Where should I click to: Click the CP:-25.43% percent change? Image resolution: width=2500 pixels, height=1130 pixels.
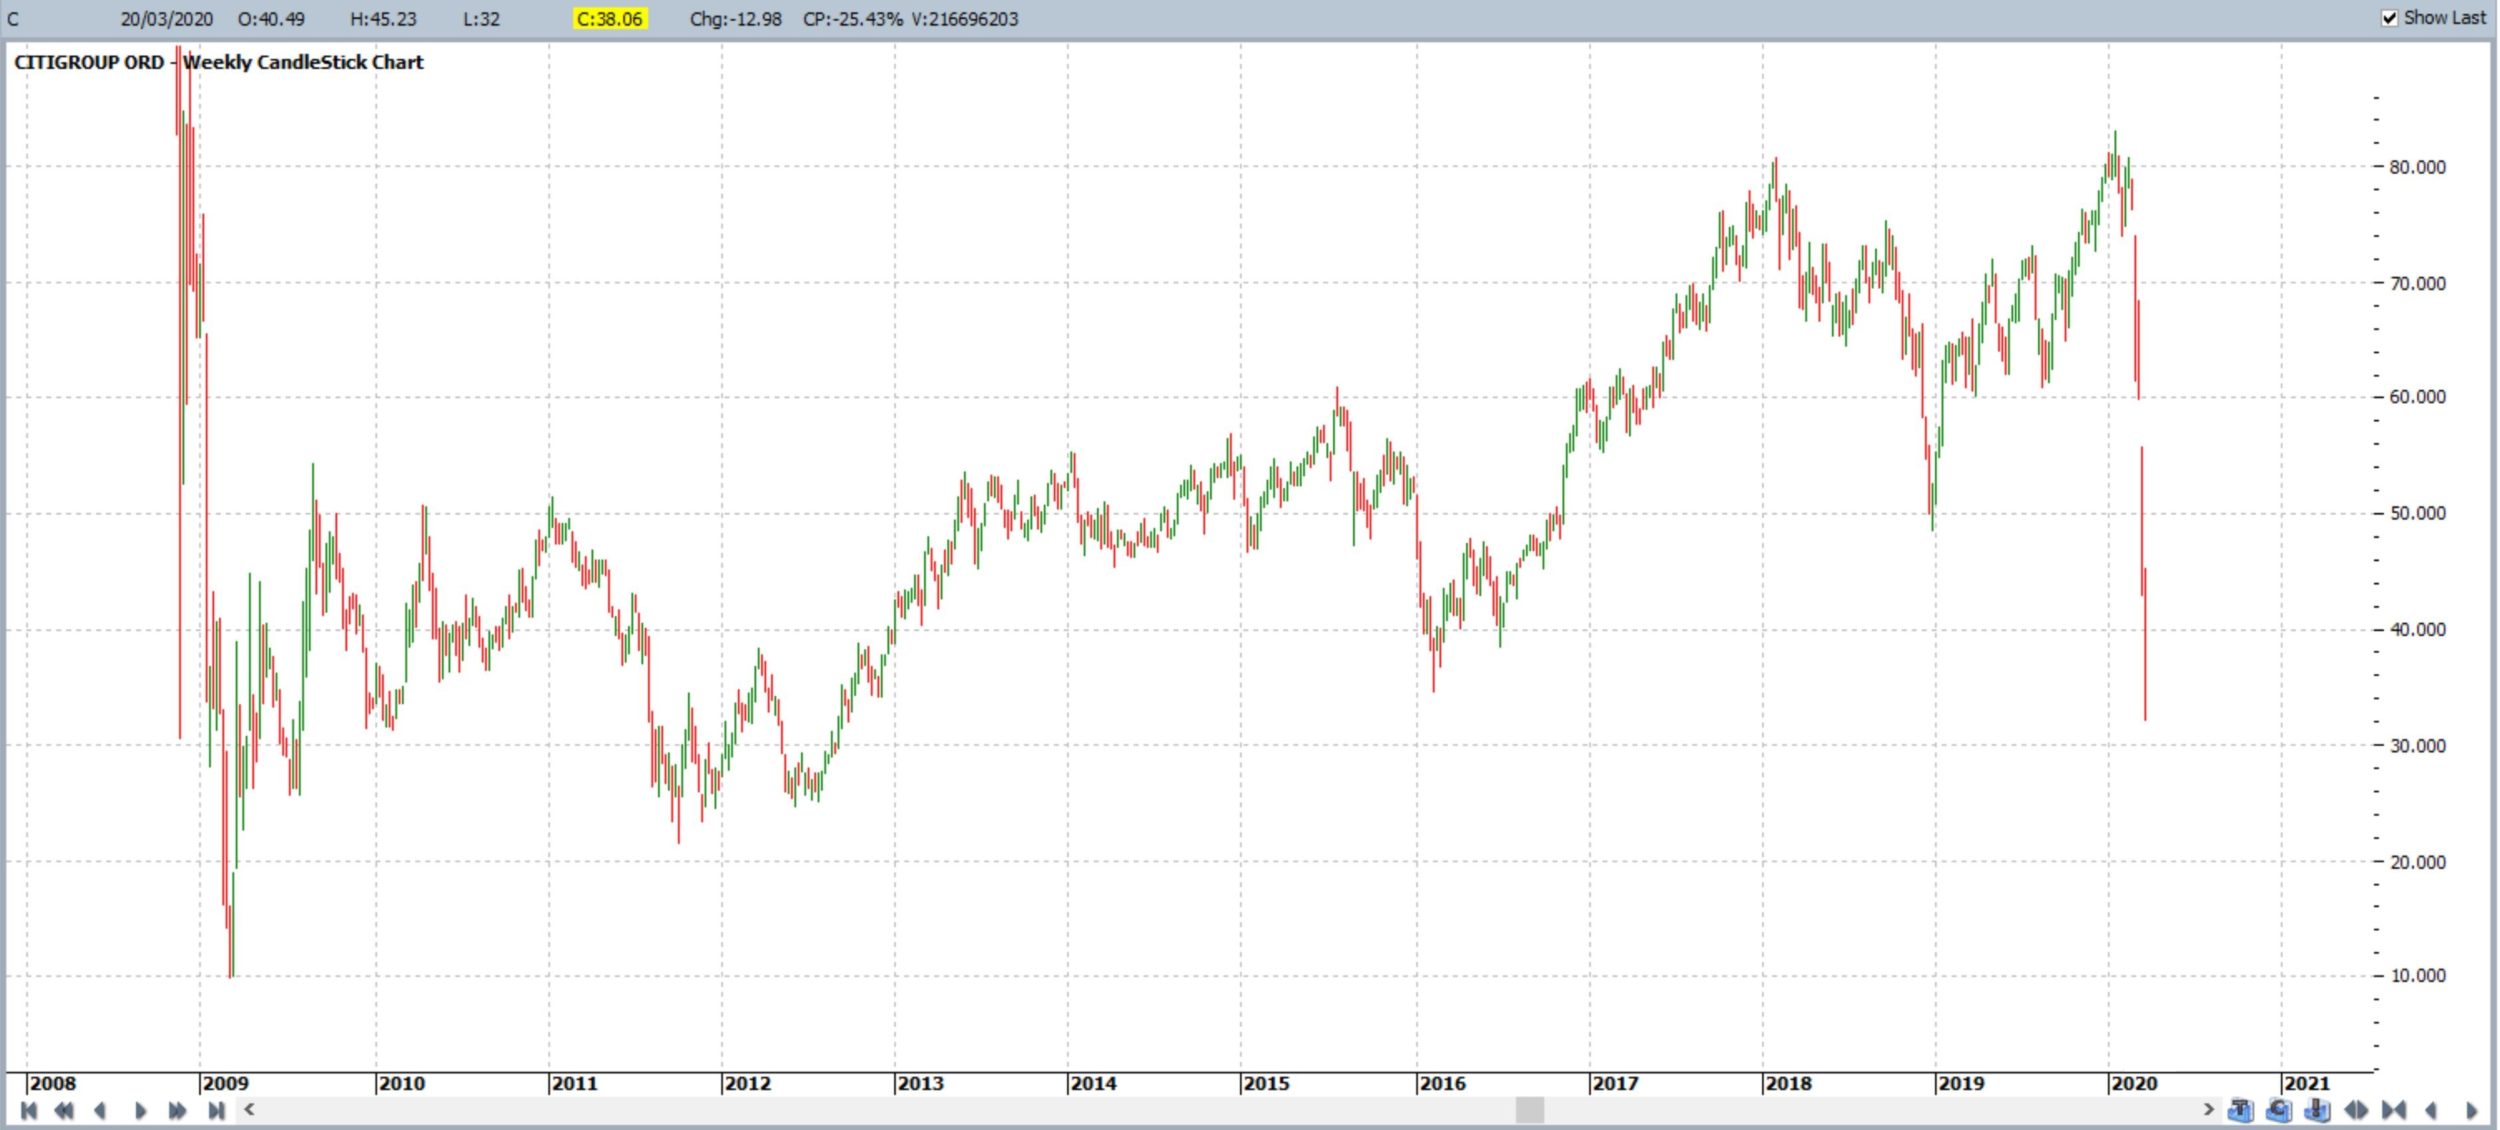pos(852,19)
